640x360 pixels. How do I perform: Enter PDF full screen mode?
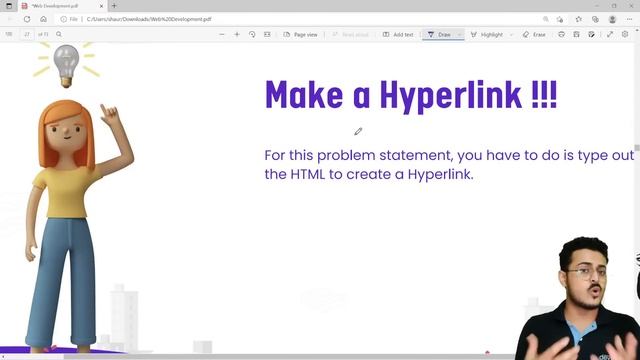coord(610,35)
